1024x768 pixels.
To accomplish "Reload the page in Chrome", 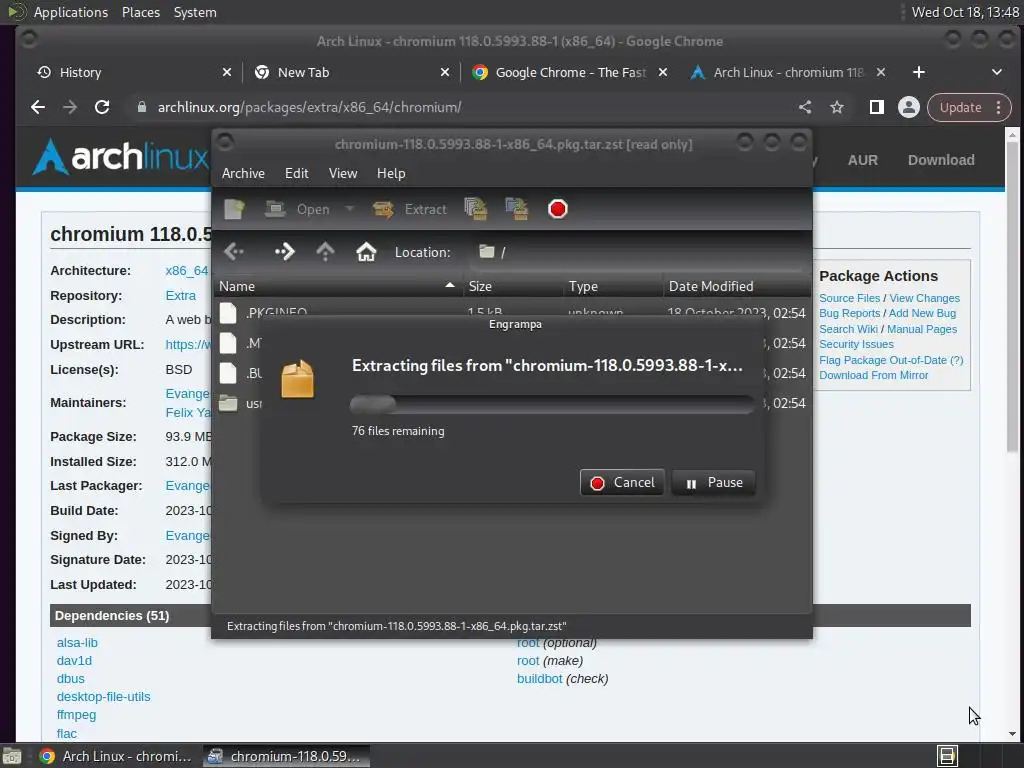I will (102, 107).
